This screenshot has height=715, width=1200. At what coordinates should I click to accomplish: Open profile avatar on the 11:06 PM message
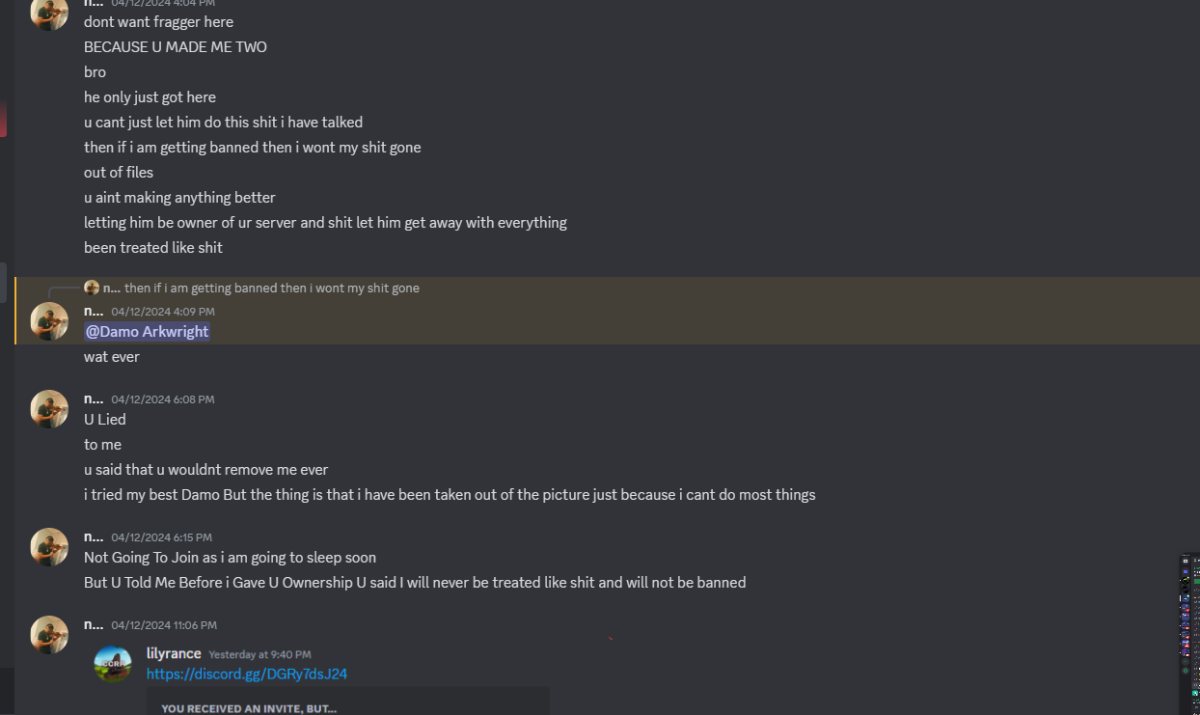(49, 634)
